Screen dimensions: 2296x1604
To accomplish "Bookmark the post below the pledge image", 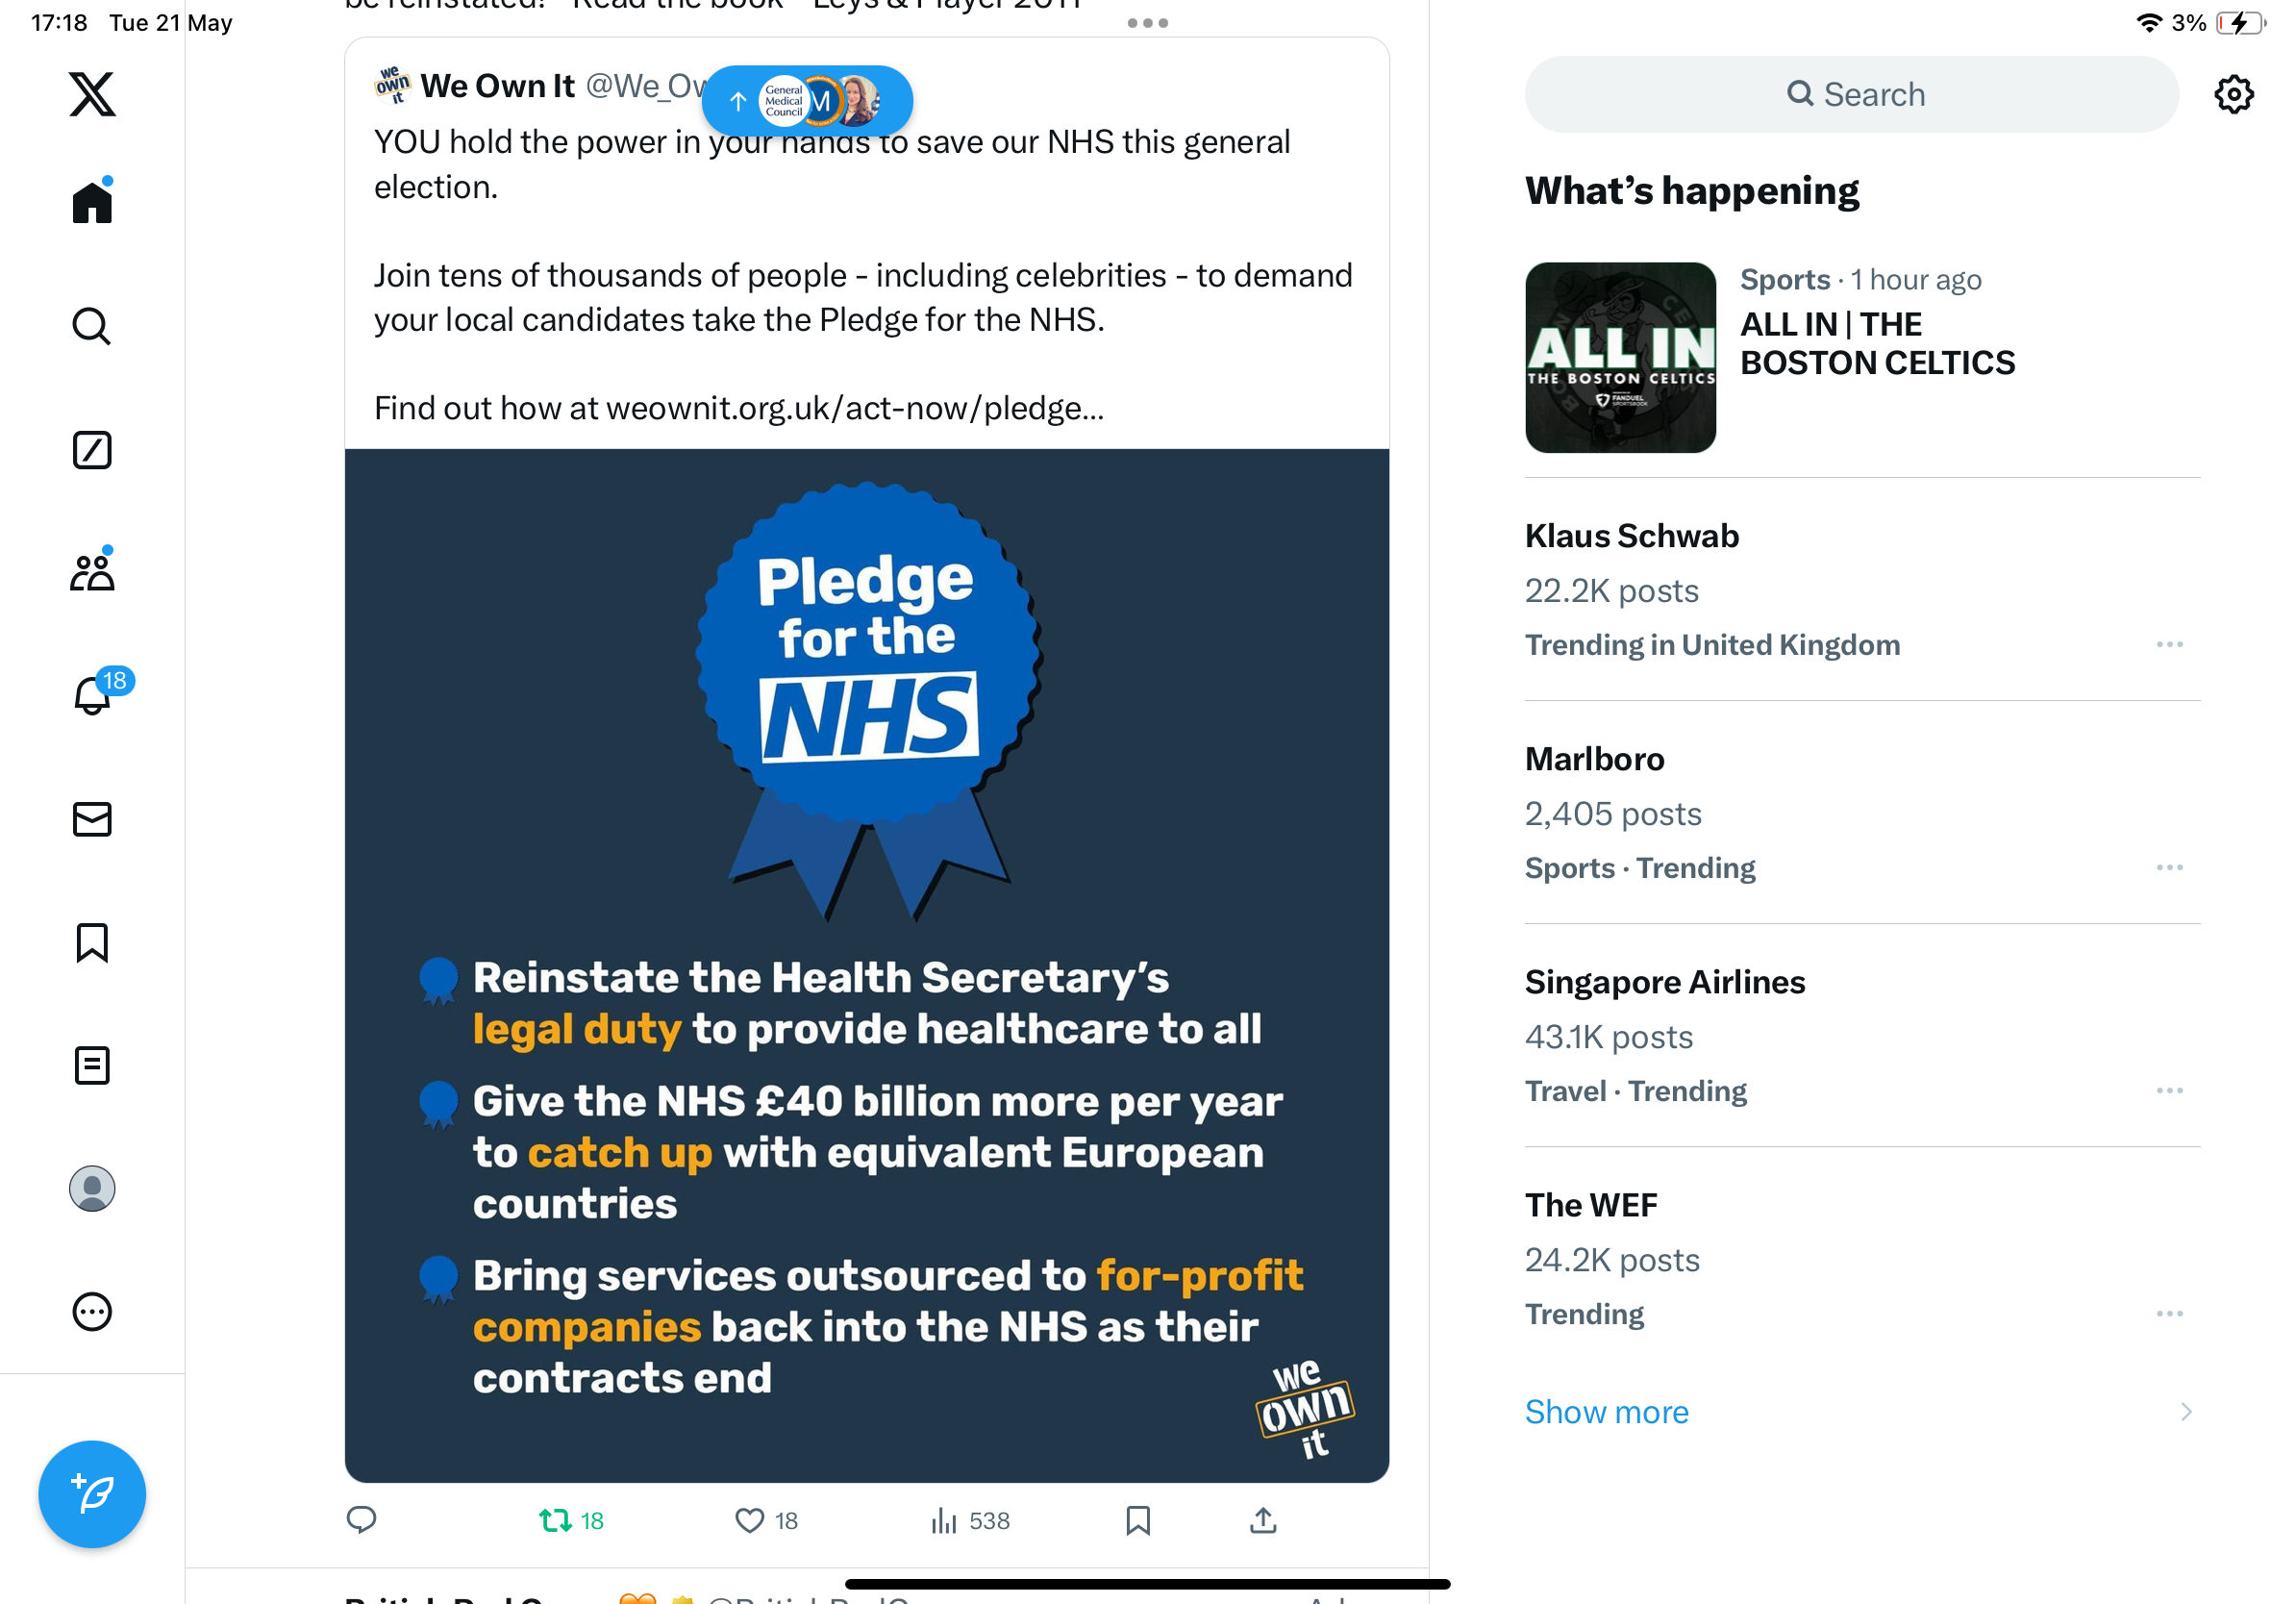I will 1138,1521.
